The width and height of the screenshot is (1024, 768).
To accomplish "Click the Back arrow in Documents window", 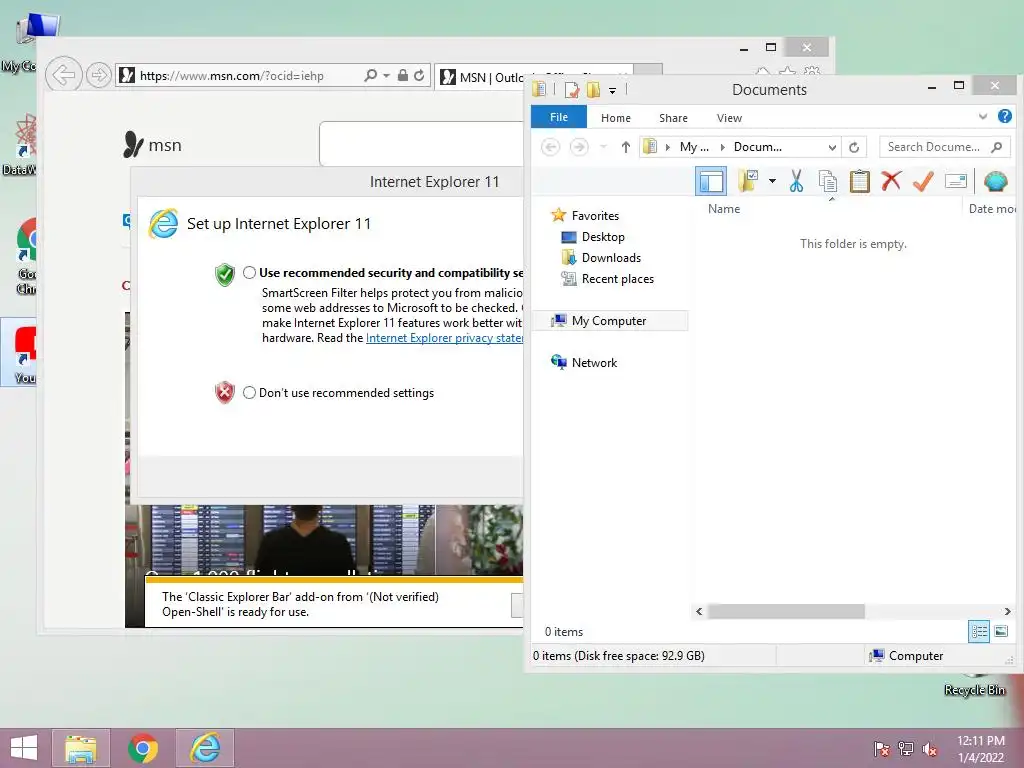I will [551, 147].
